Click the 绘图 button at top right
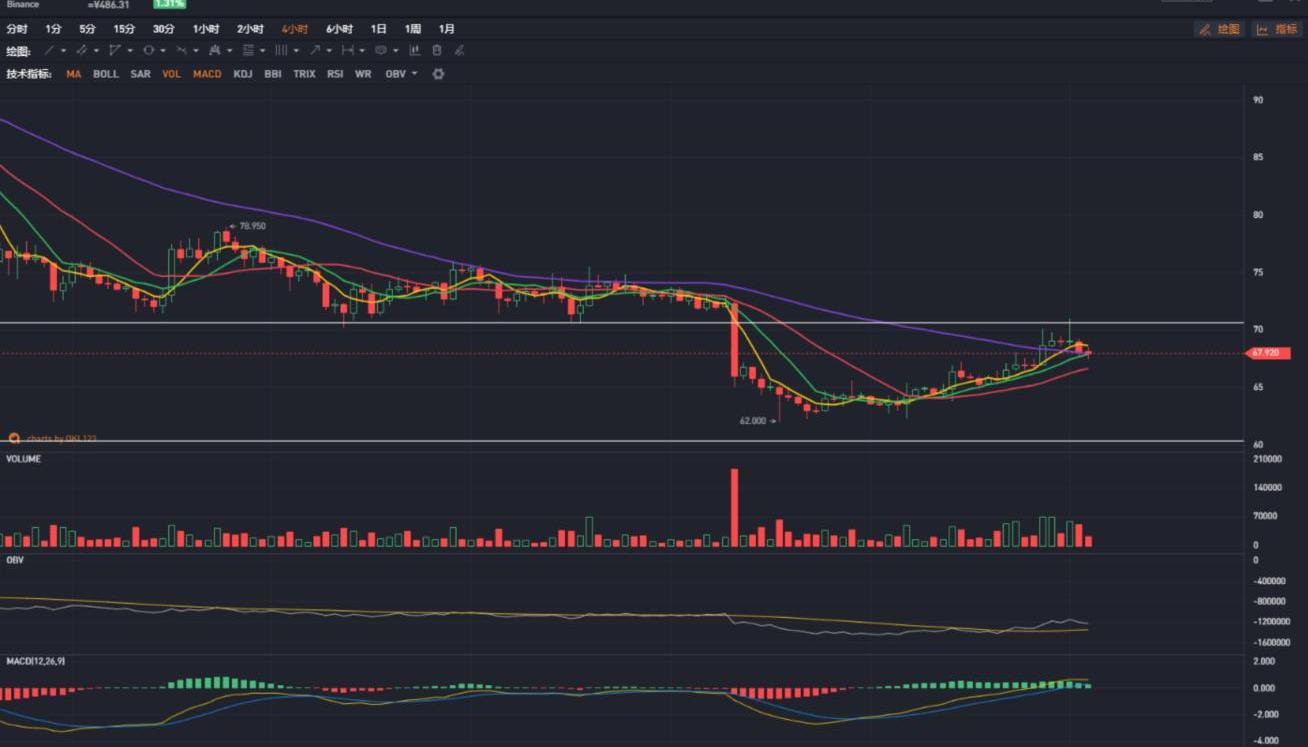The height and width of the screenshot is (747, 1308). pos(1219,29)
